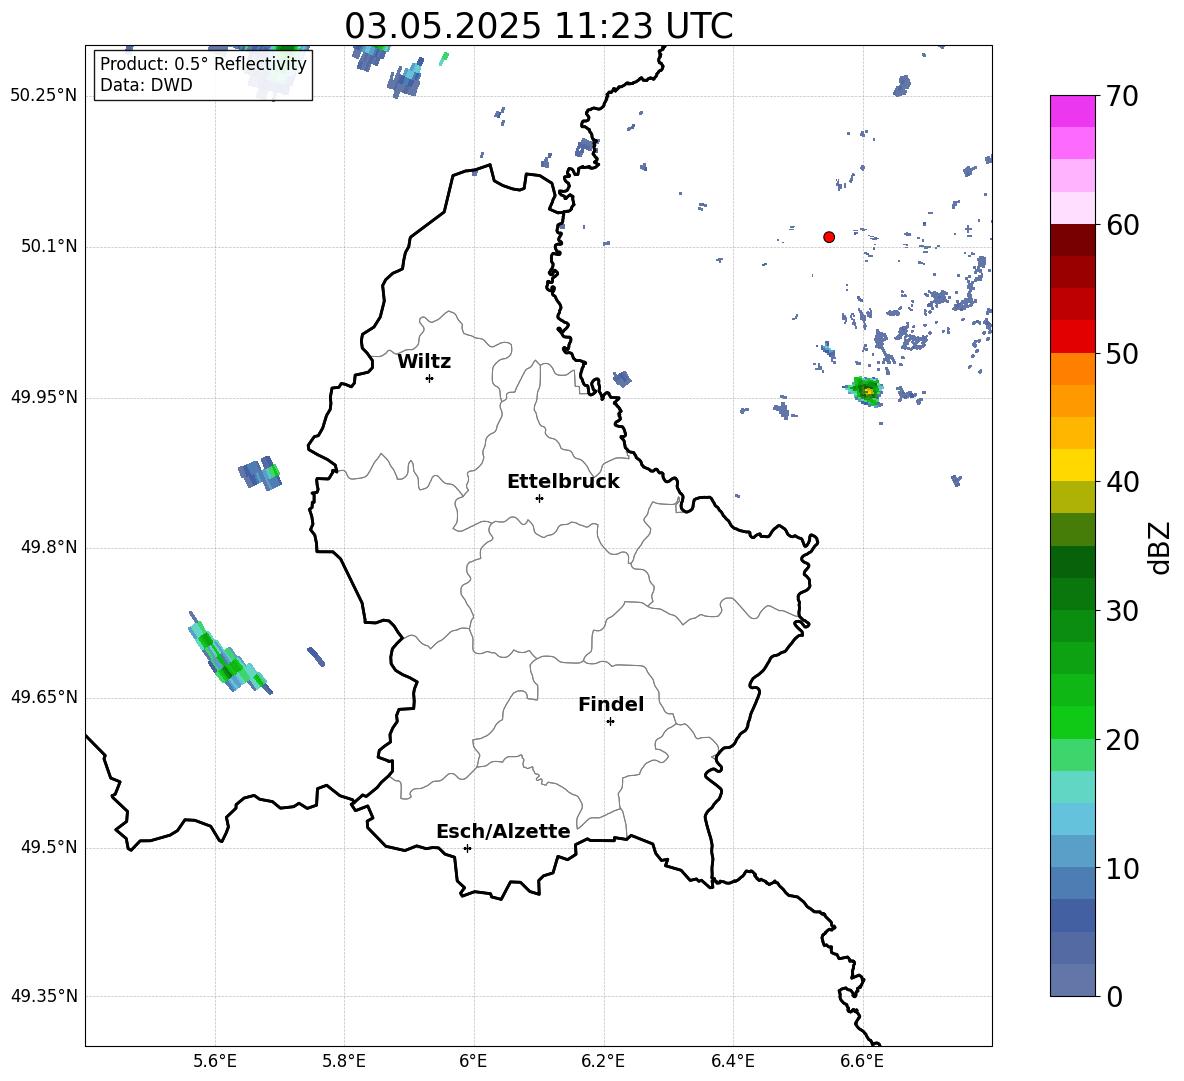Click the 70 value on the colorbar
The image size is (1184, 1081).
[1122, 96]
